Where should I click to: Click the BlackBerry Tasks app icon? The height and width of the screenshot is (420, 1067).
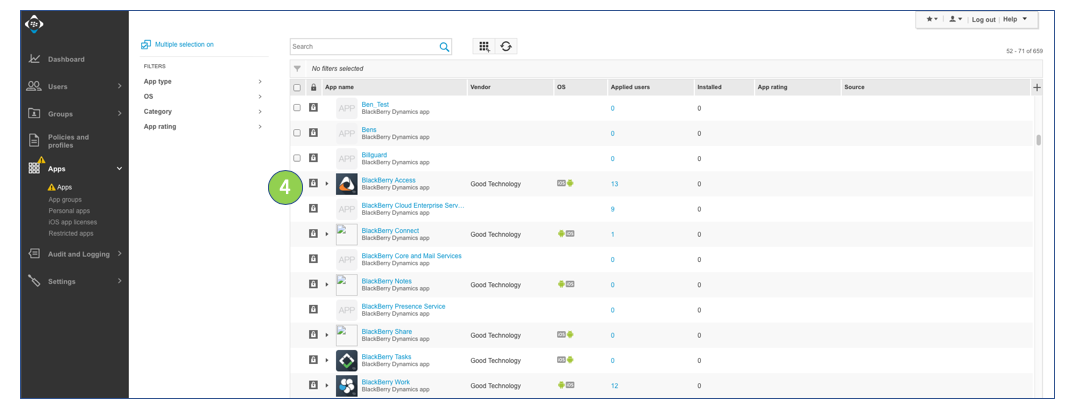[347, 361]
